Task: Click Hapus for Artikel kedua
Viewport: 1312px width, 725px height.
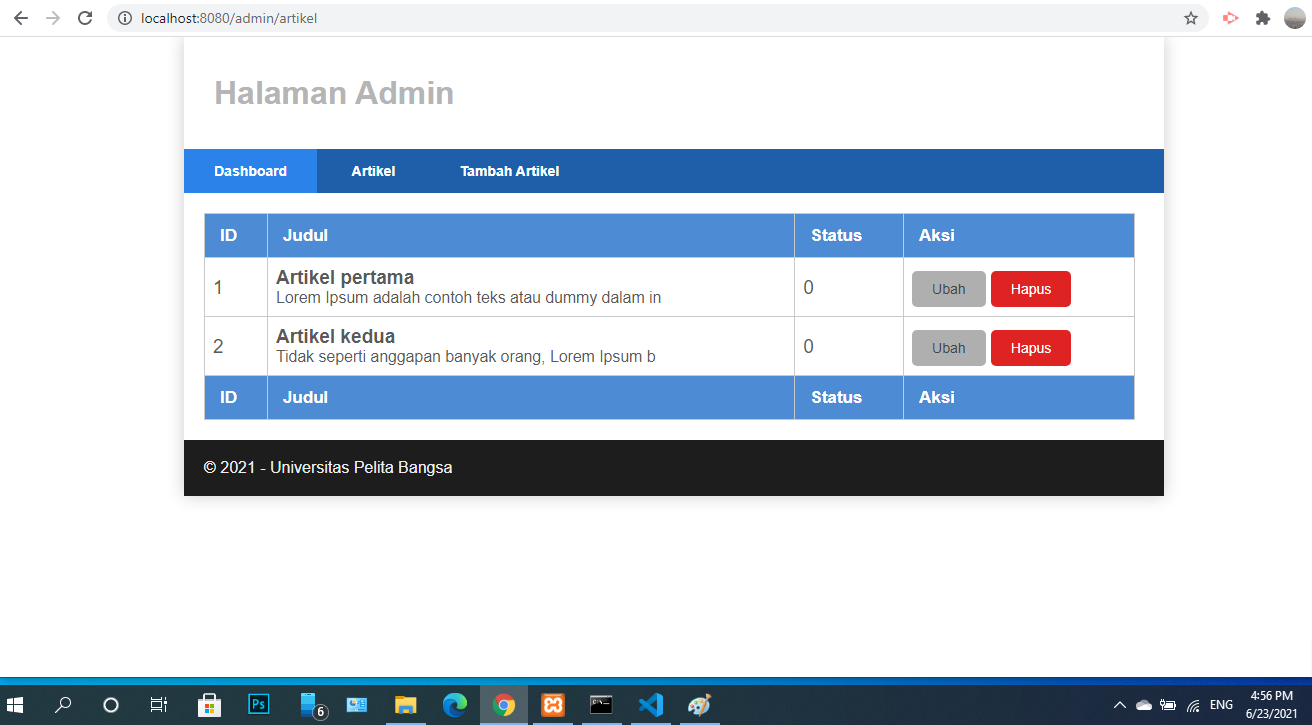Action: pyautogui.click(x=1030, y=347)
